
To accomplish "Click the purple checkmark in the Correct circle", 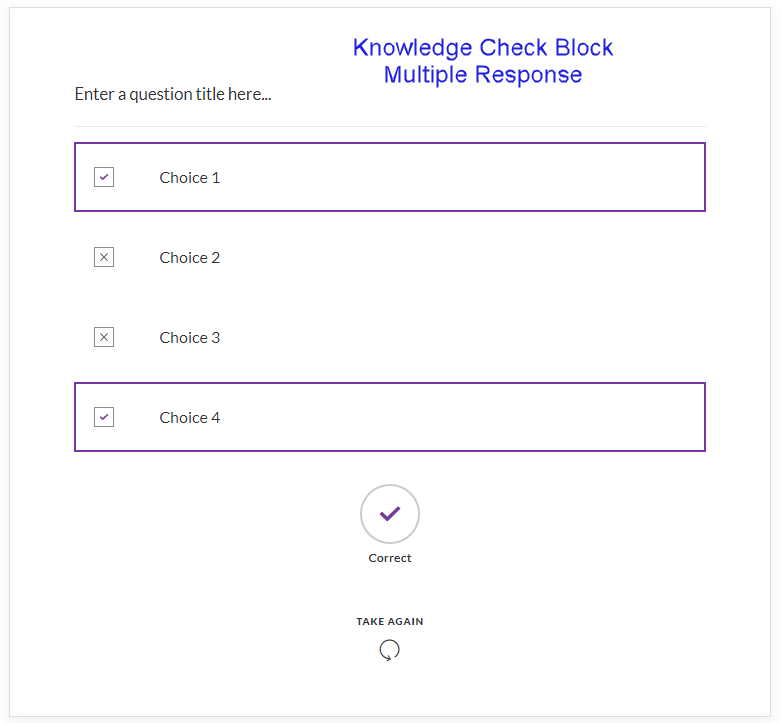I will (390, 513).
